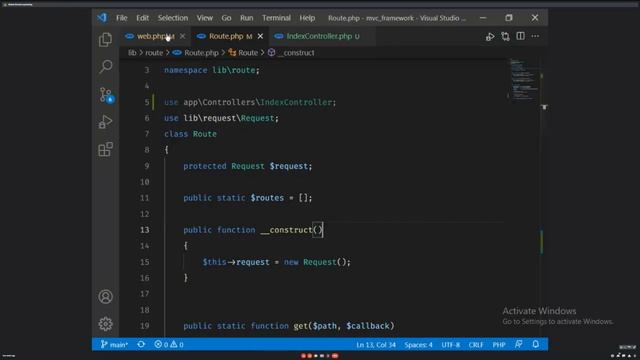Open the View menu
640x360 pixels.
pos(204,18)
